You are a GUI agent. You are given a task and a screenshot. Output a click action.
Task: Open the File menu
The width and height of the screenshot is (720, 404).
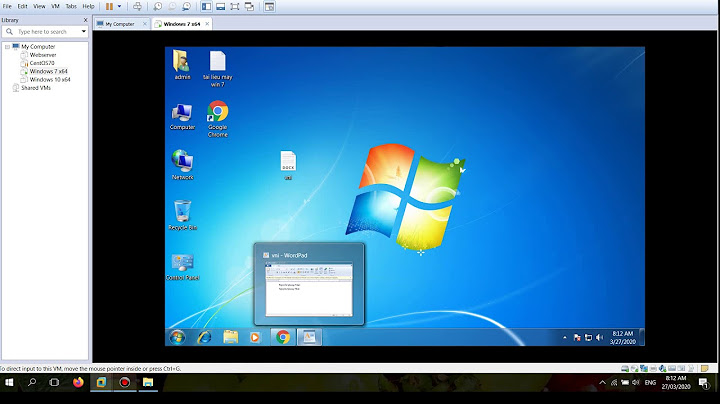pos(7,6)
